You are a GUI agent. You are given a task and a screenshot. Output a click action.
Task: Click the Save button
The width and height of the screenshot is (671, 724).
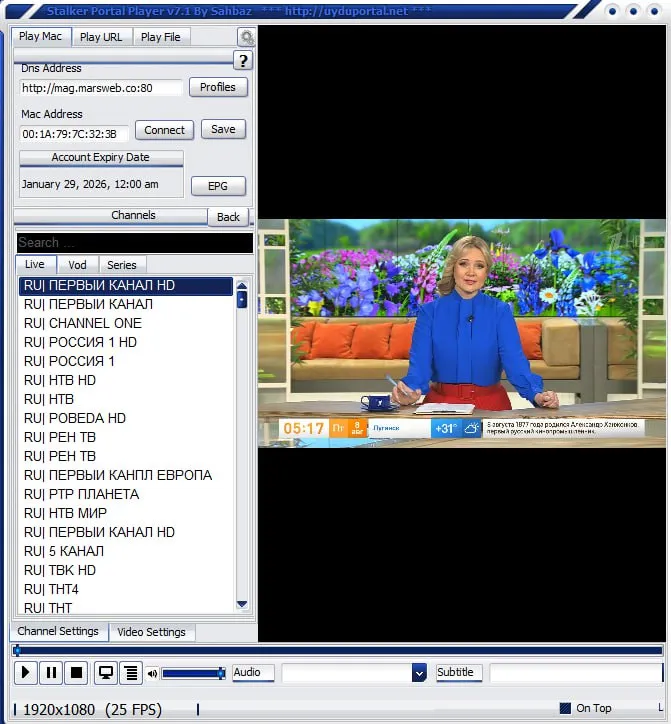coord(223,129)
